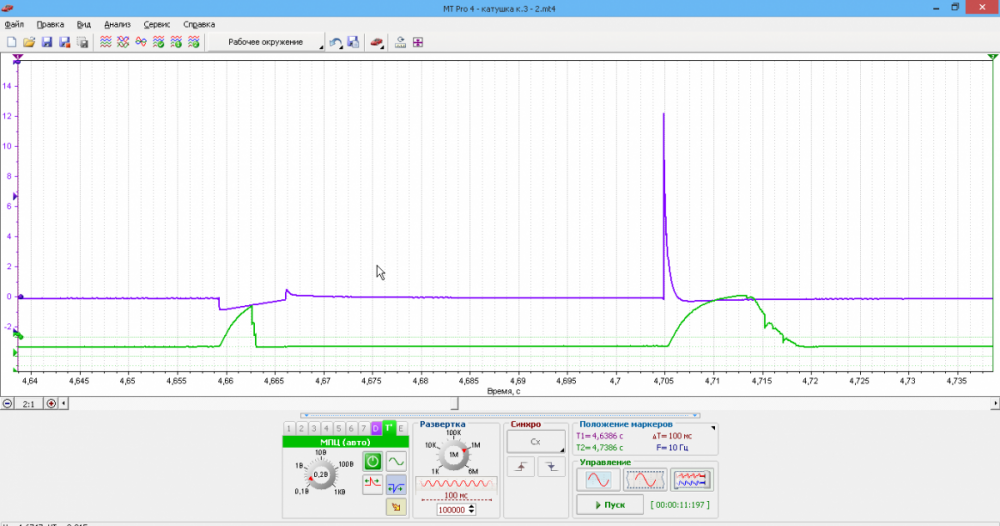Open the Синхро source Cx dropdown

(x=536, y=441)
